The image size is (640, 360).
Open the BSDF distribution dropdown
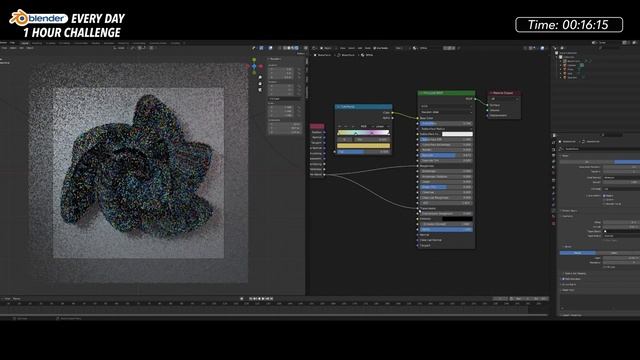click(x=446, y=106)
